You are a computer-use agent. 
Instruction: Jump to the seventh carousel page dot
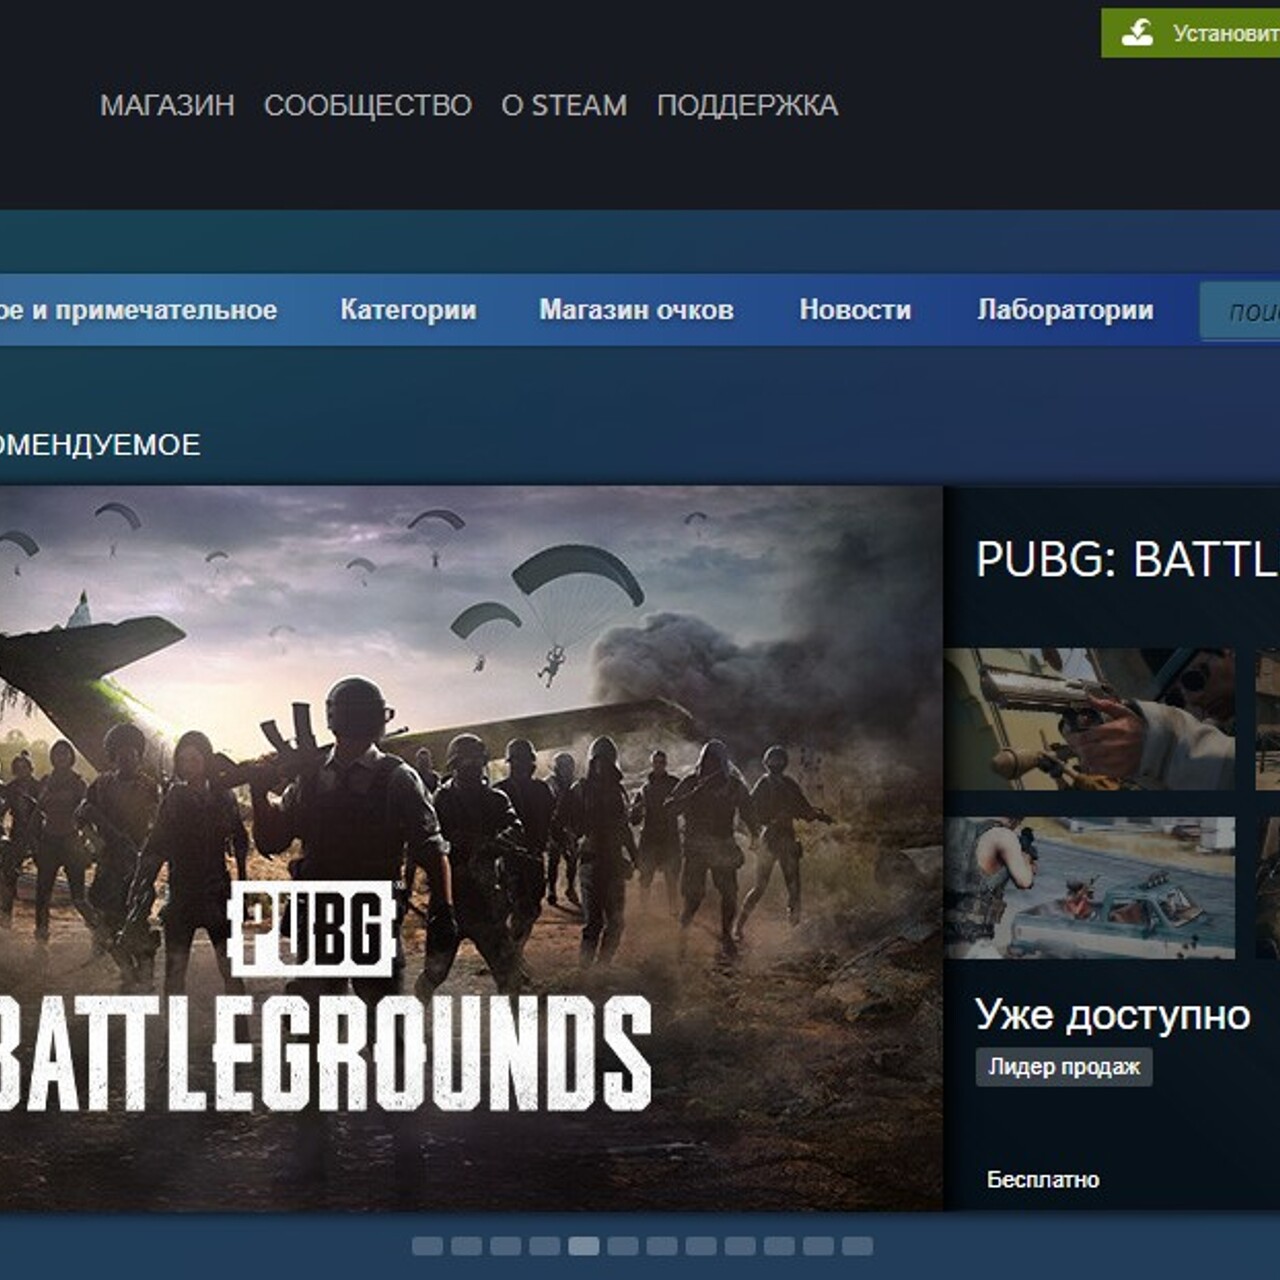coord(661,1246)
